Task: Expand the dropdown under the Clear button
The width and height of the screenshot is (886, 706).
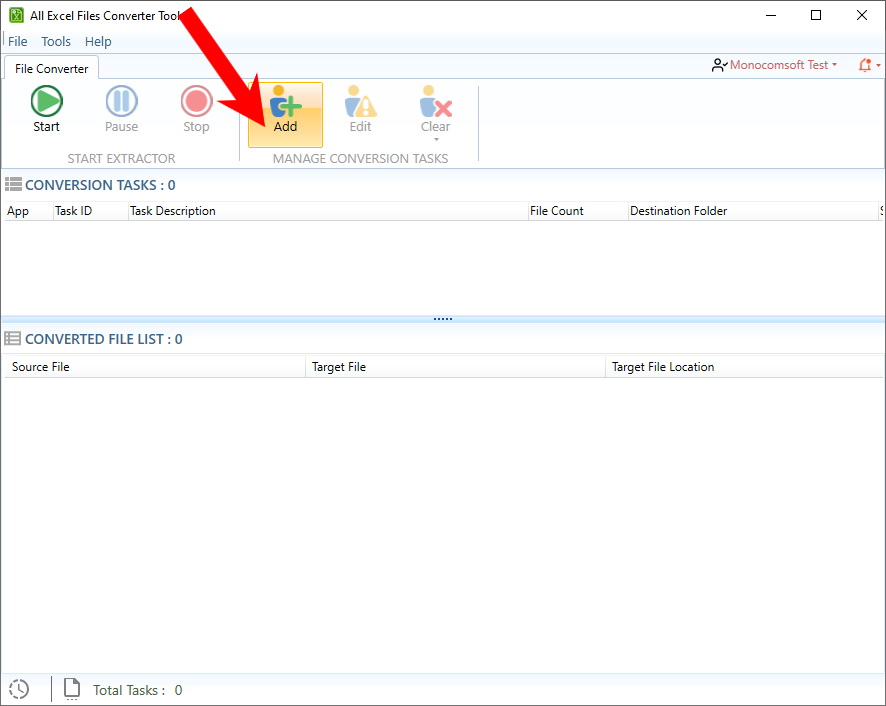Action: click(x=435, y=140)
